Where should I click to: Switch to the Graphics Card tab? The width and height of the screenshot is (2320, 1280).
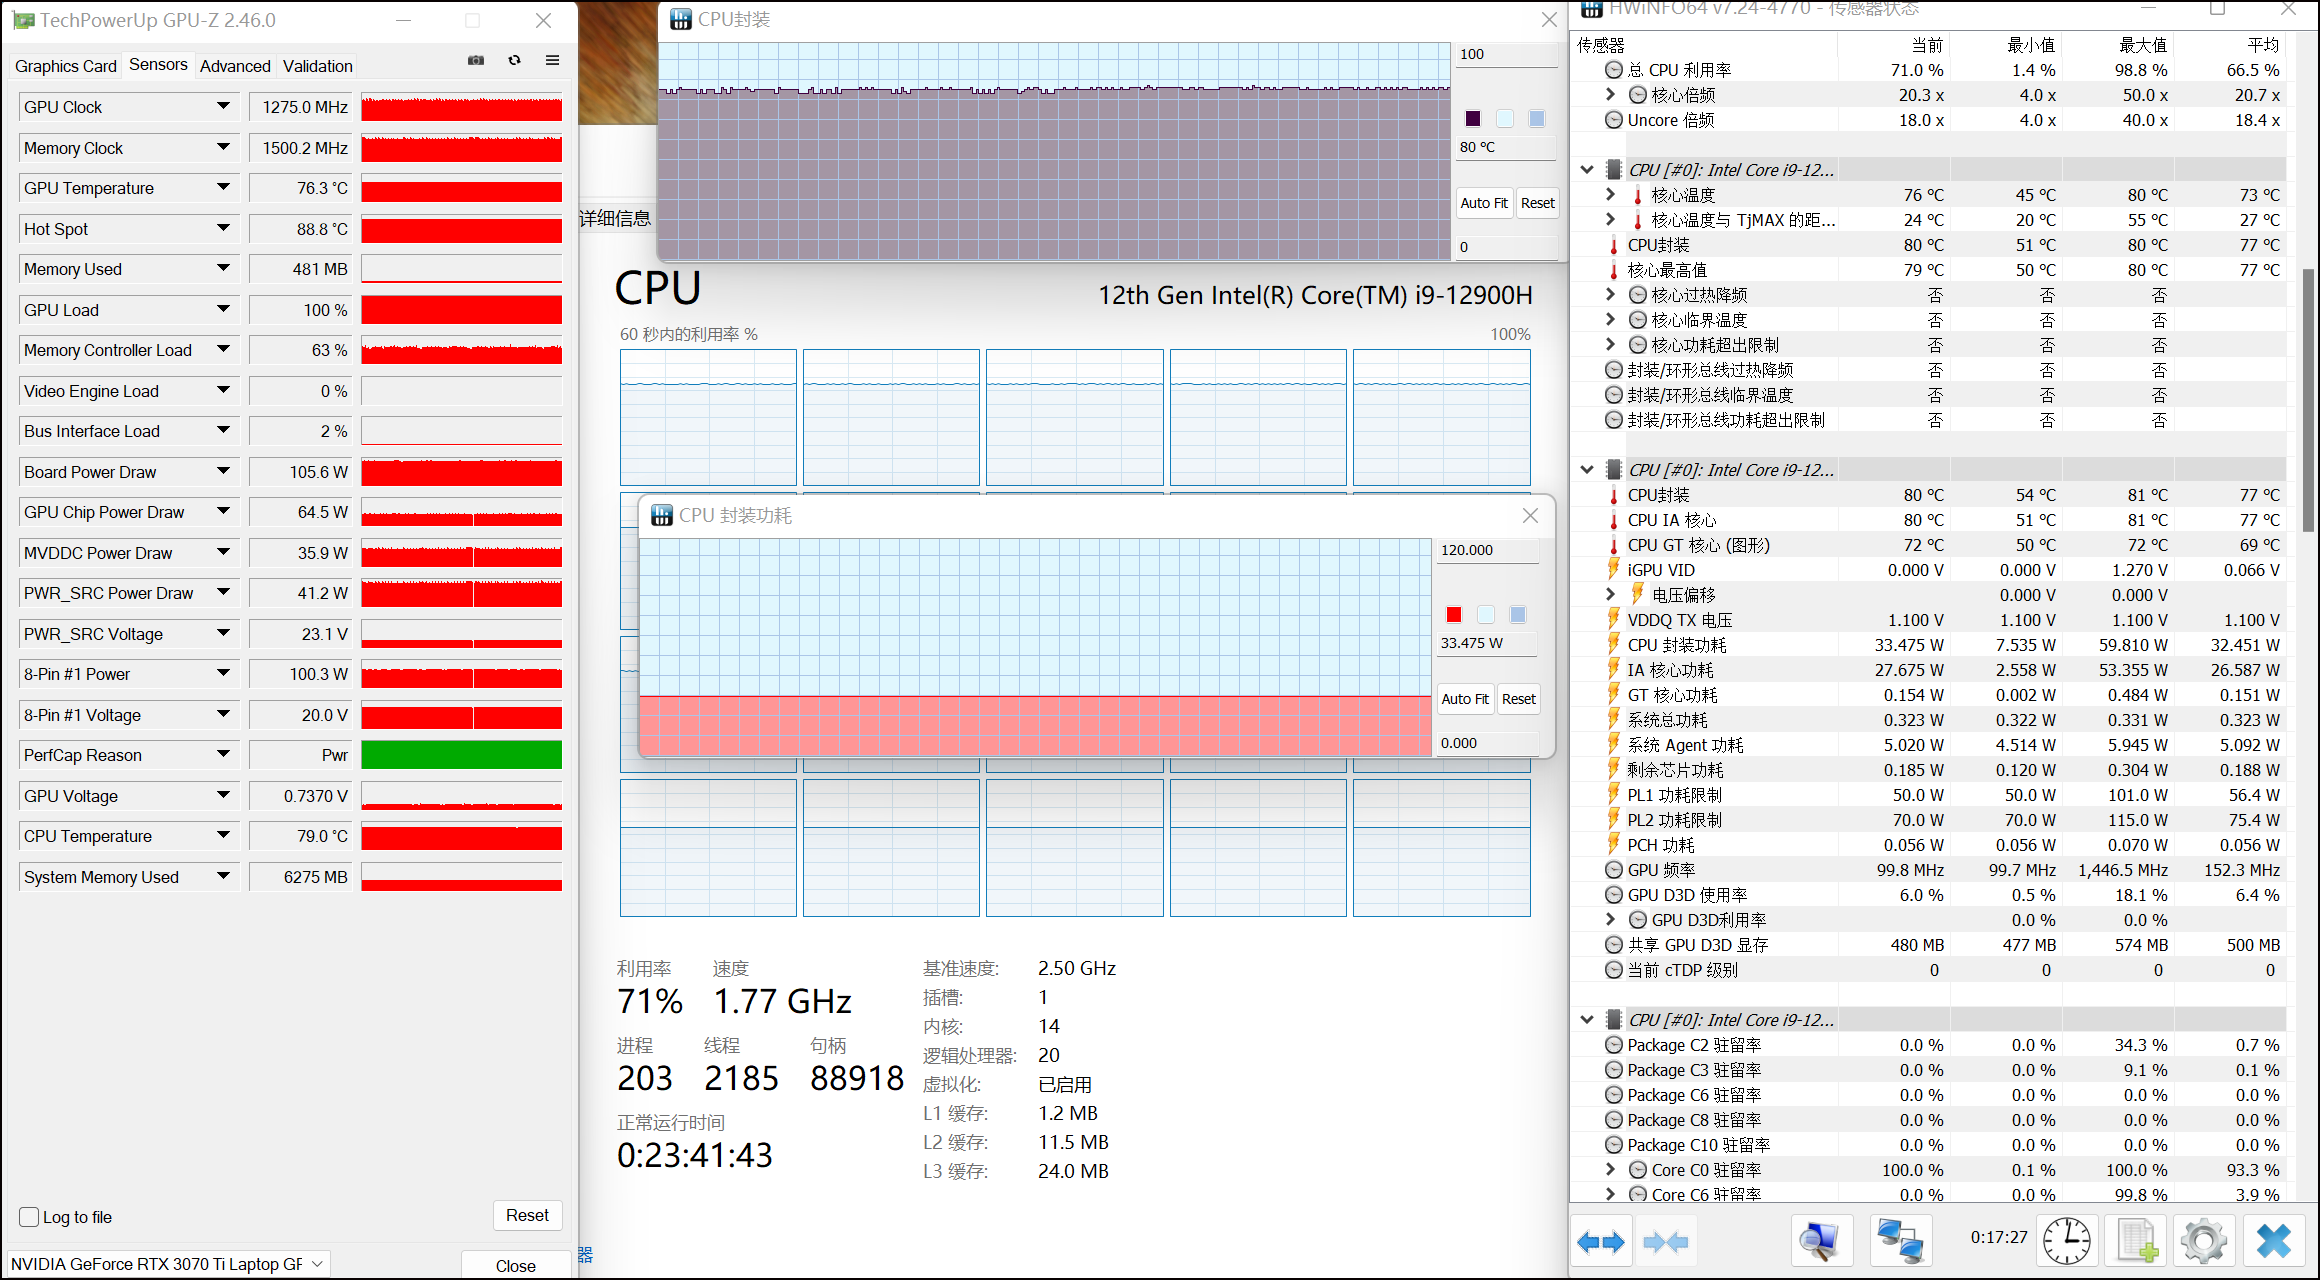pyautogui.click(x=65, y=66)
